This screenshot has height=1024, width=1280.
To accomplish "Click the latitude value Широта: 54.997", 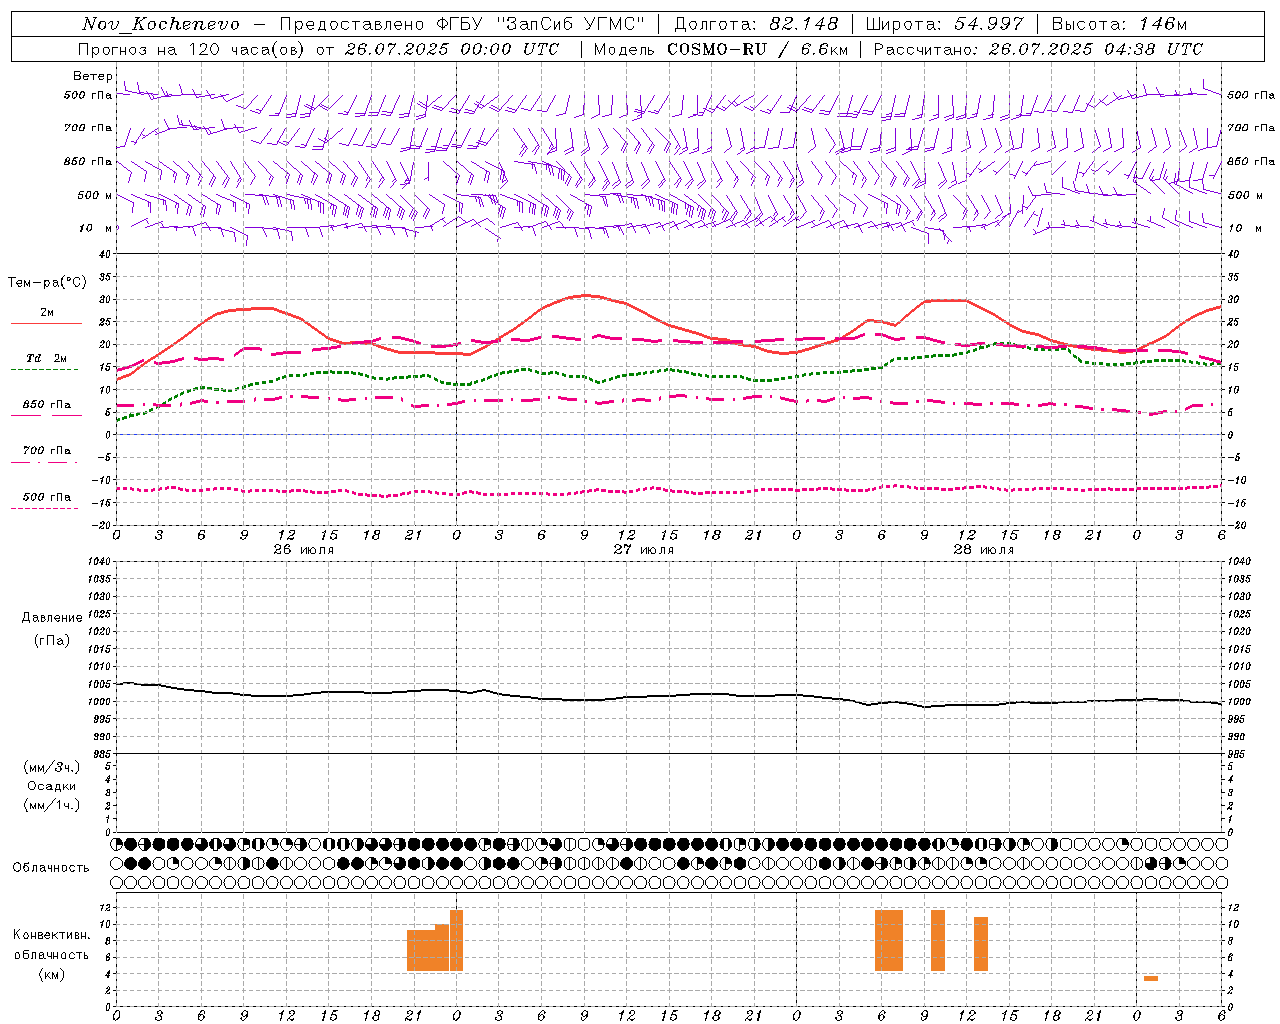I will pyautogui.click(x=945, y=24).
